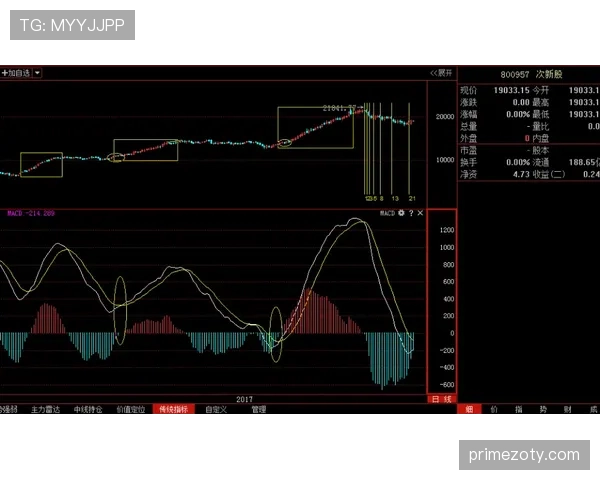Open the 价值定位 tab
The image size is (600, 480).
(x=131, y=409)
